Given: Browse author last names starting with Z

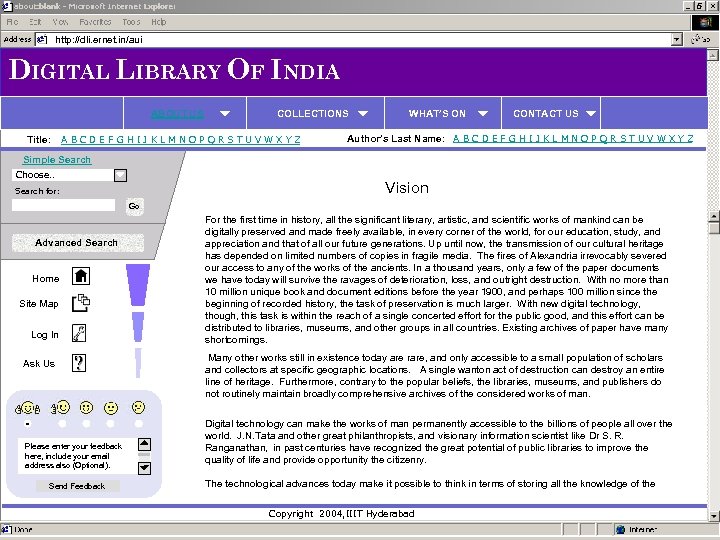Looking at the screenshot, I should (690, 139).
